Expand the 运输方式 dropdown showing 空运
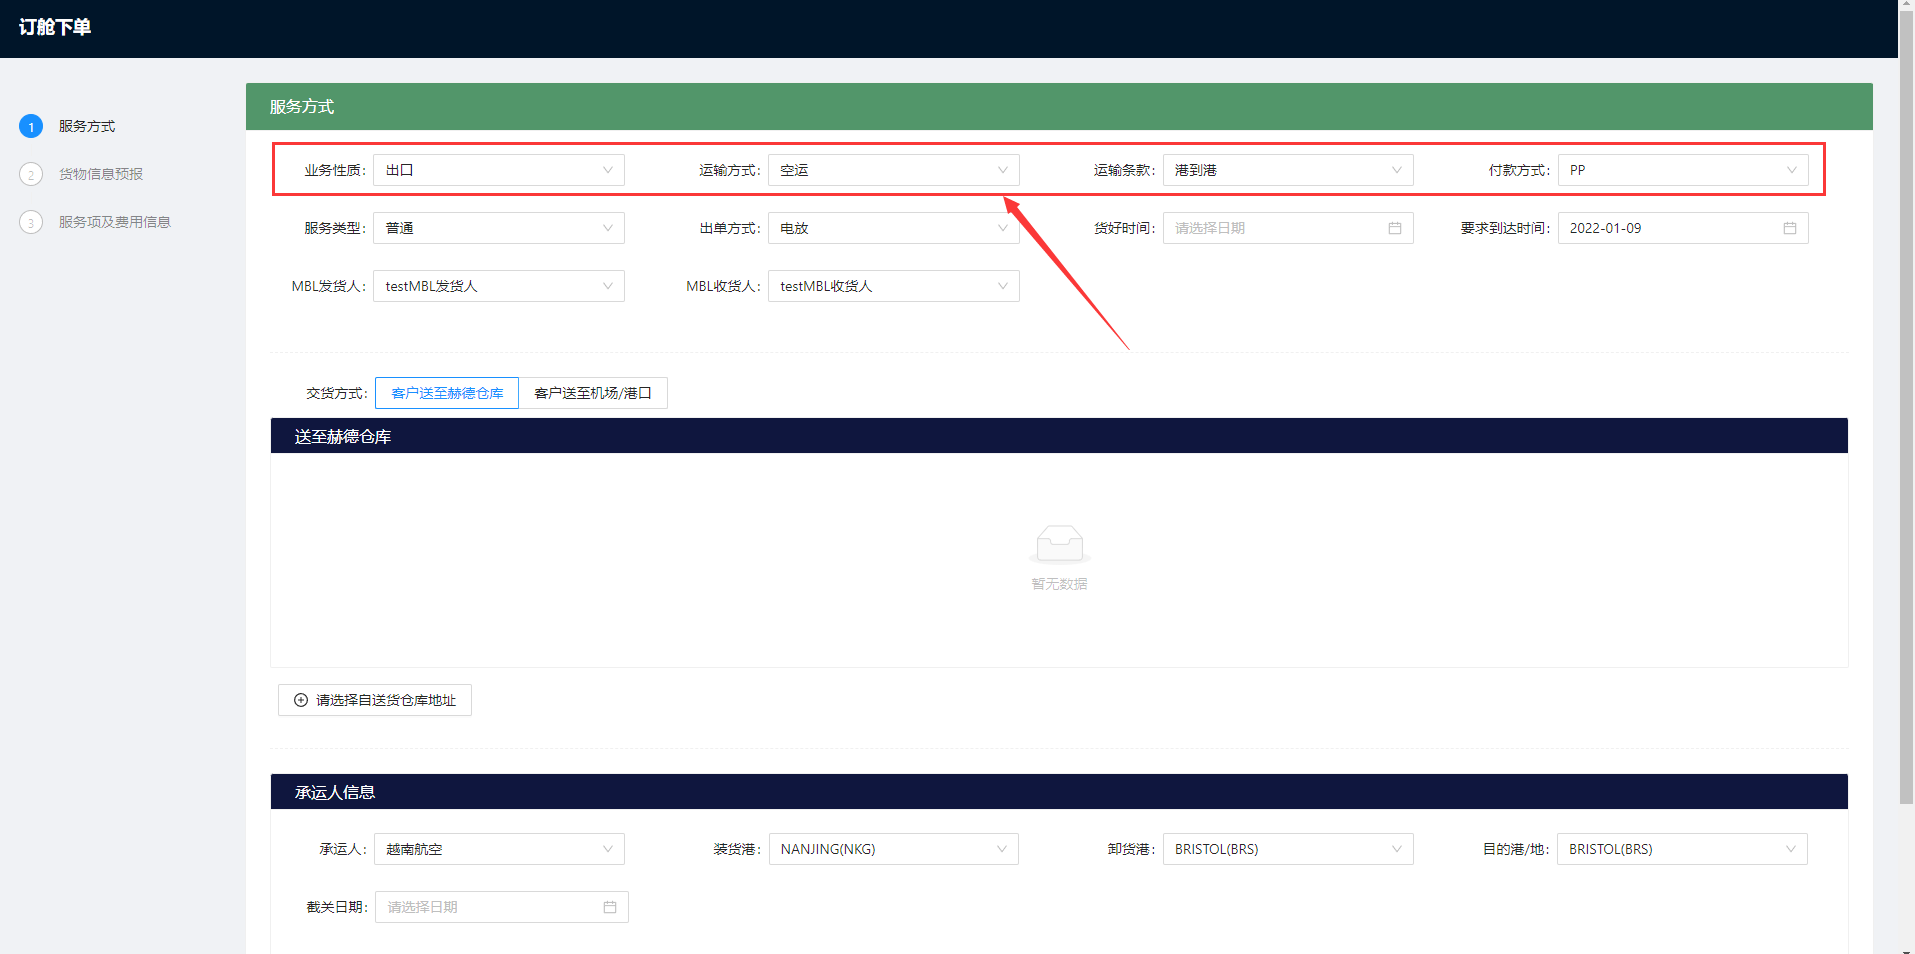1915x954 pixels. (893, 170)
